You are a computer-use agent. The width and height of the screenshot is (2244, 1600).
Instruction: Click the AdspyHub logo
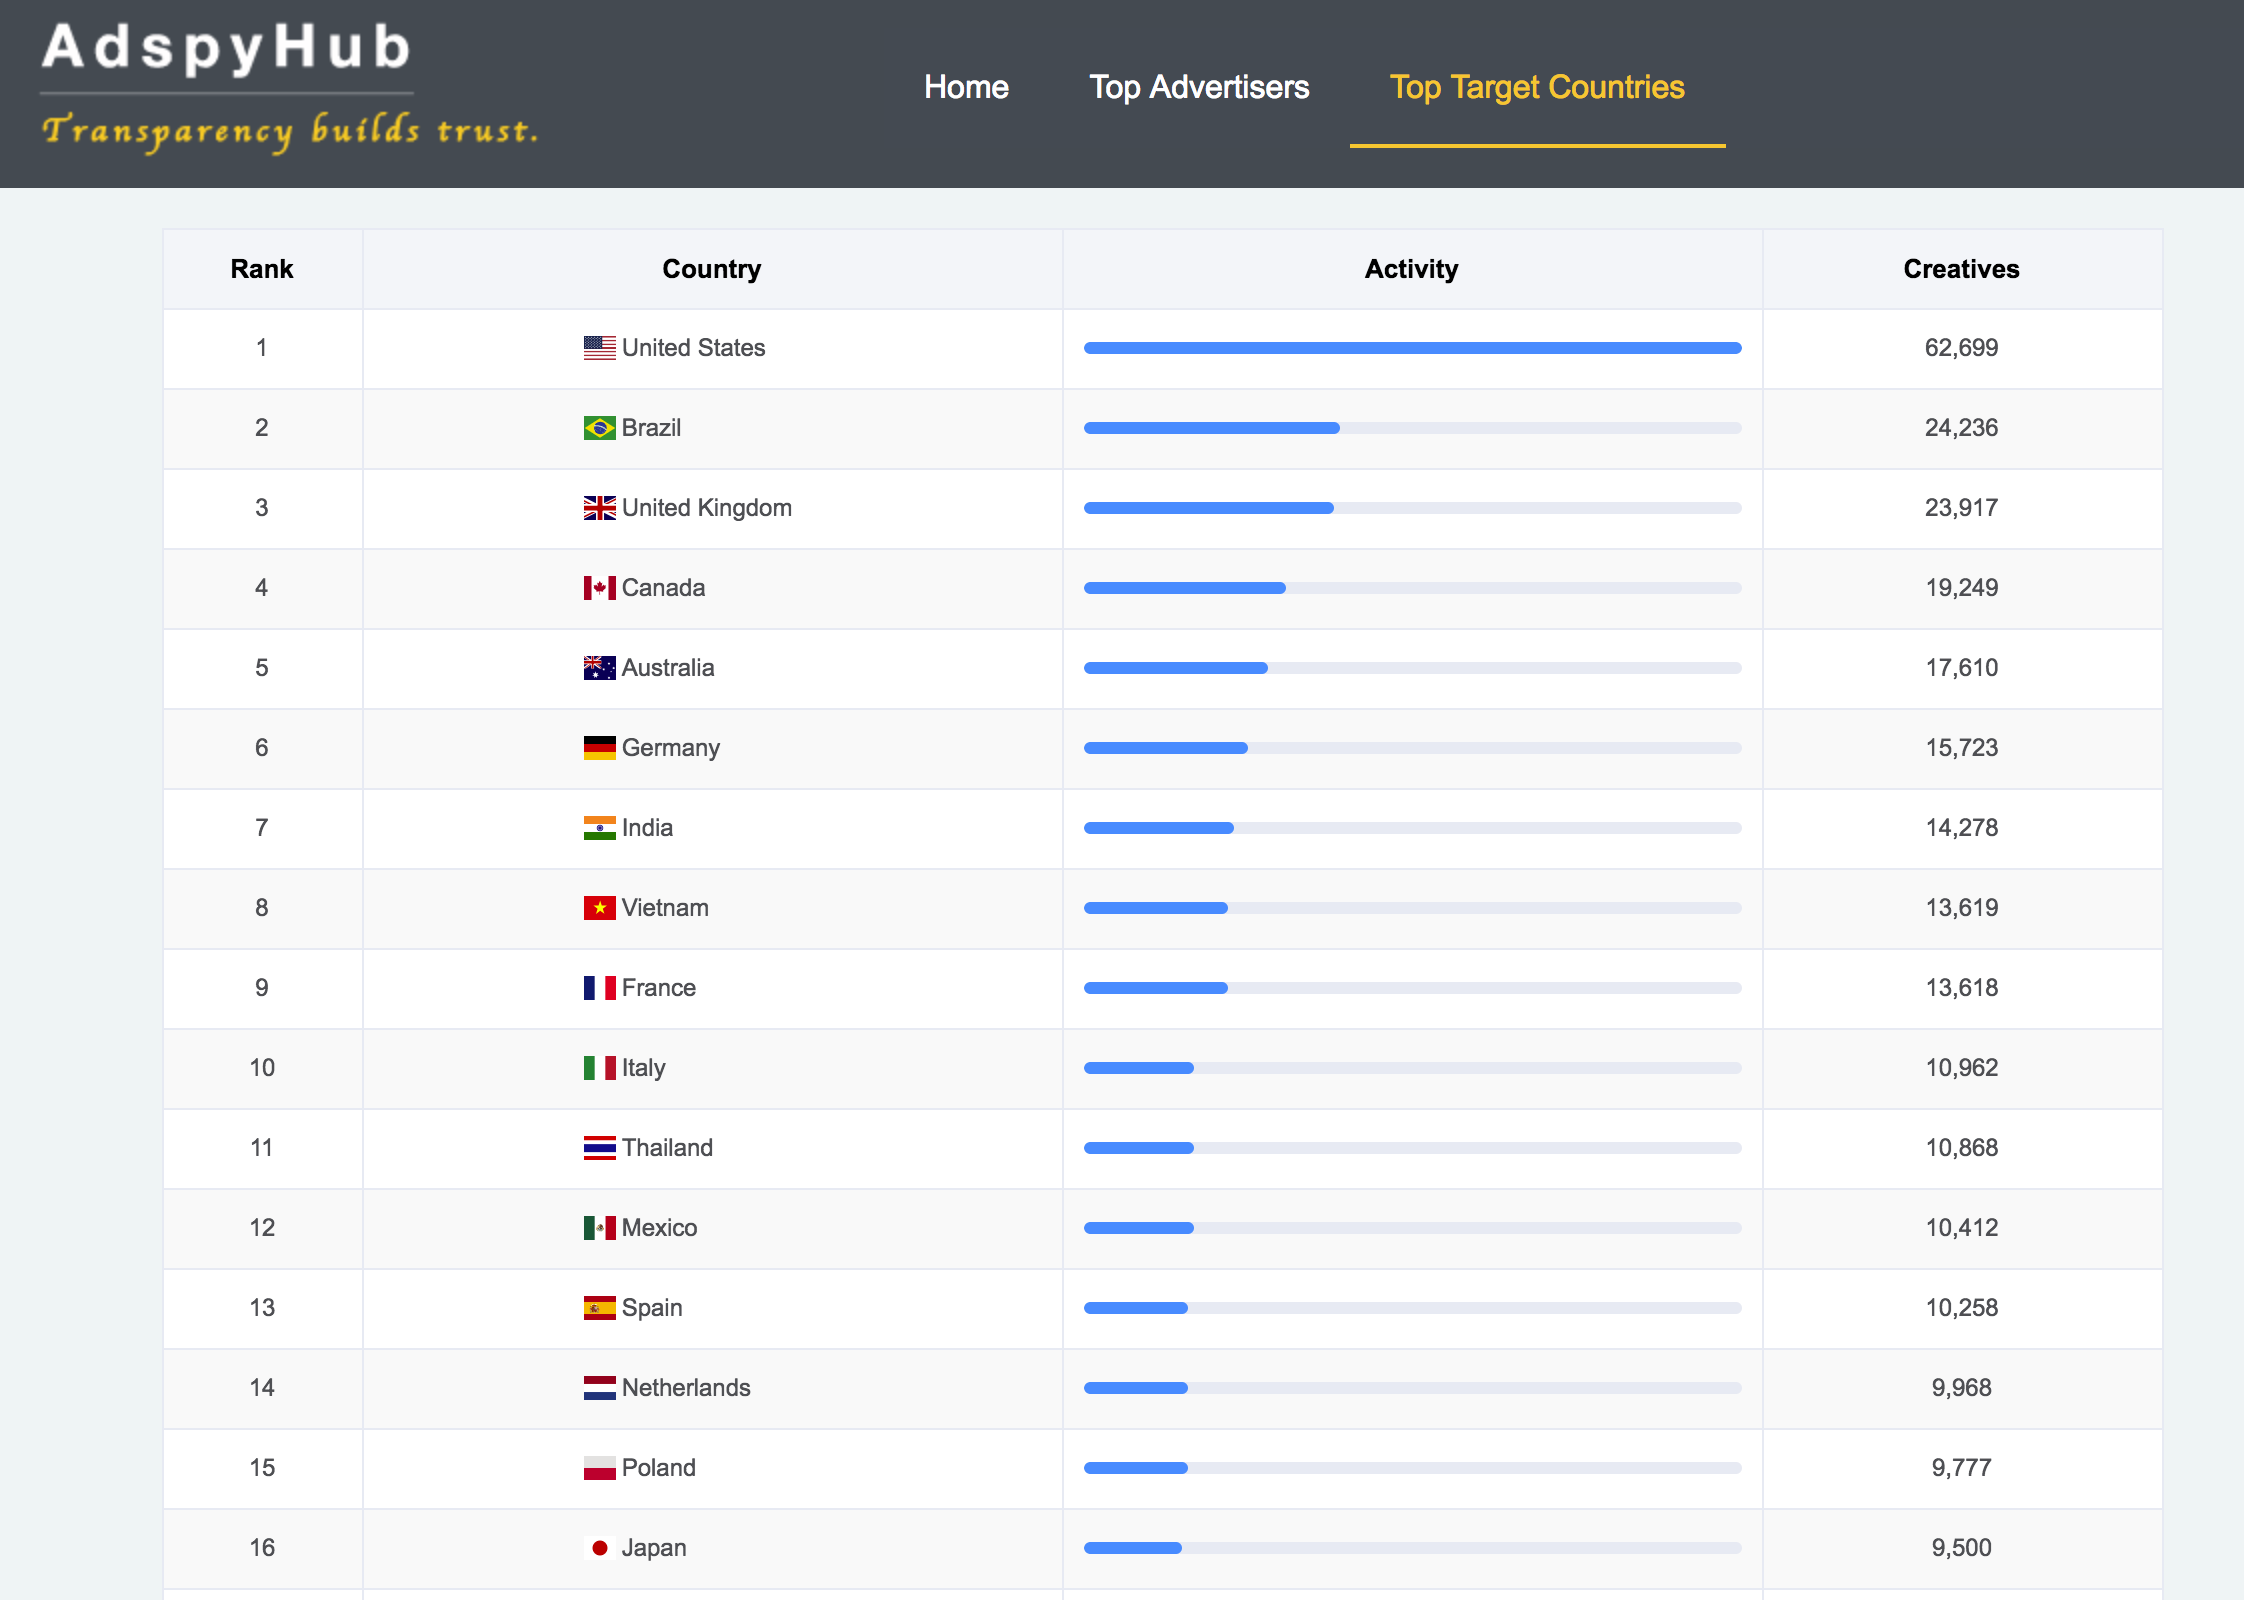click(x=227, y=50)
